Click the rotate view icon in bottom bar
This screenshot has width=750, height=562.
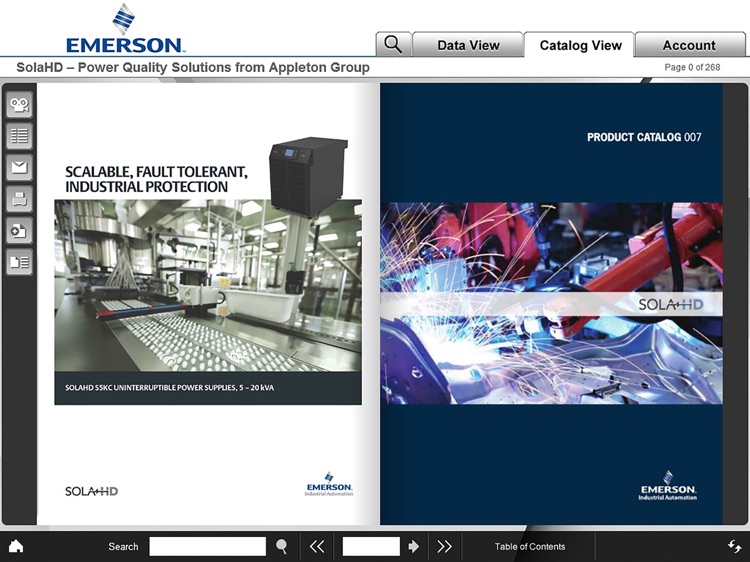[734, 546]
